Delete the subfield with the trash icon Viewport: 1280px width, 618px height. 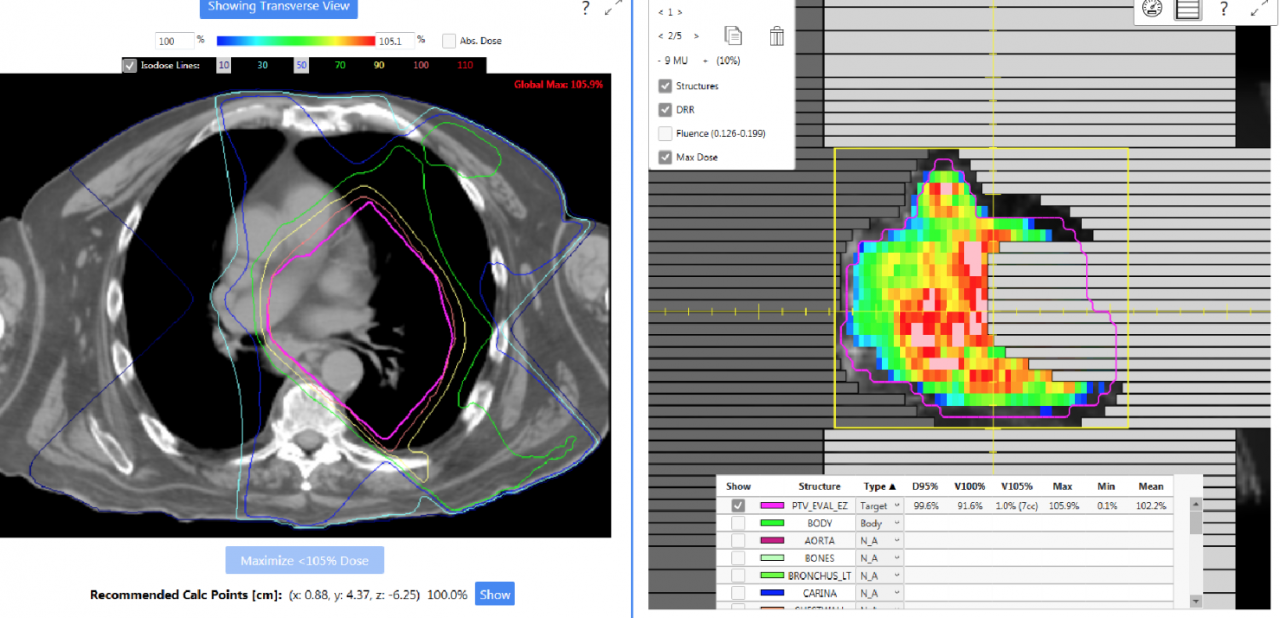[777, 36]
